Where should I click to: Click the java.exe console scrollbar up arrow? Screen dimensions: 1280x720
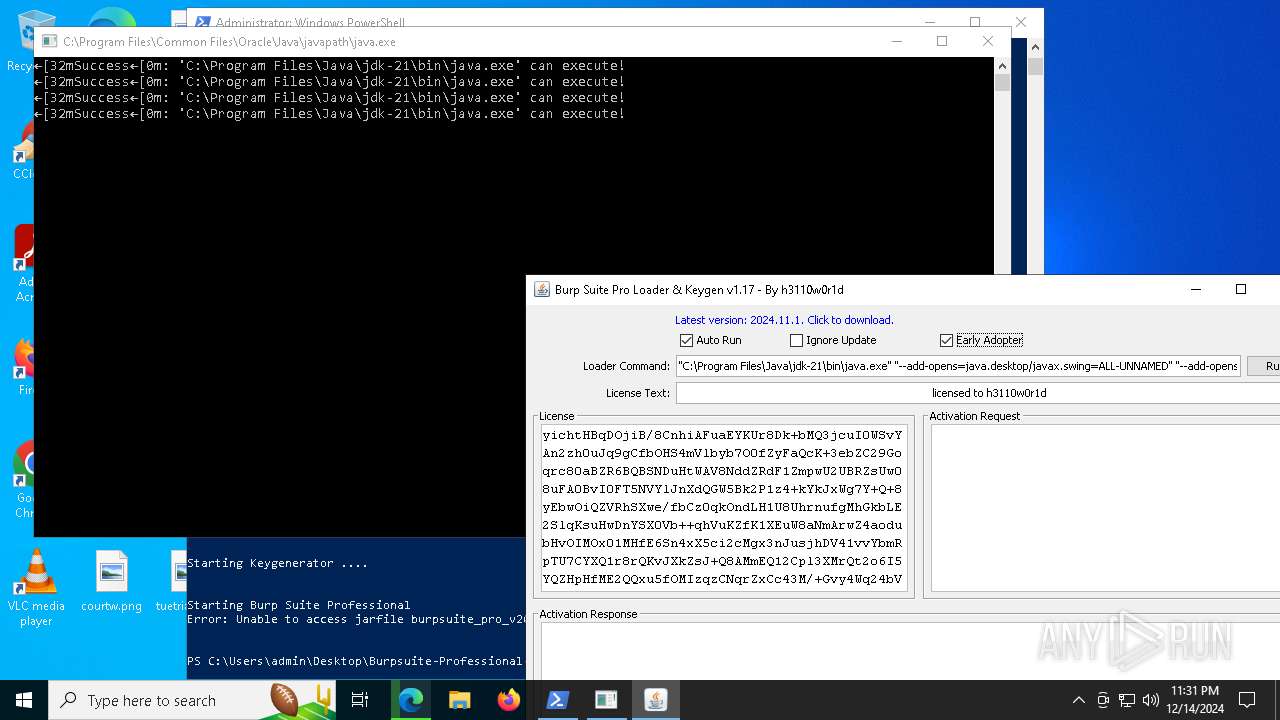coord(1003,65)
